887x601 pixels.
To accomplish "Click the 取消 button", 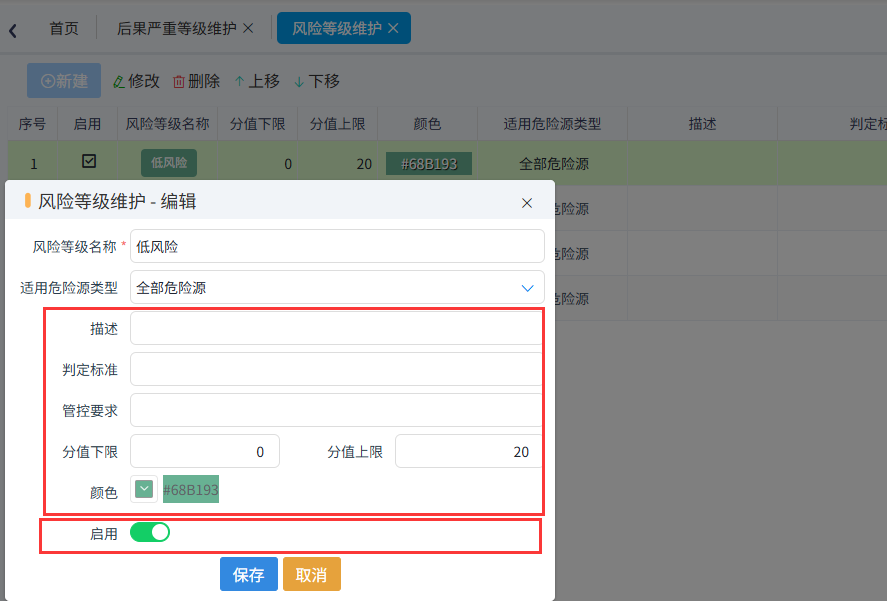I will (312, 574).
